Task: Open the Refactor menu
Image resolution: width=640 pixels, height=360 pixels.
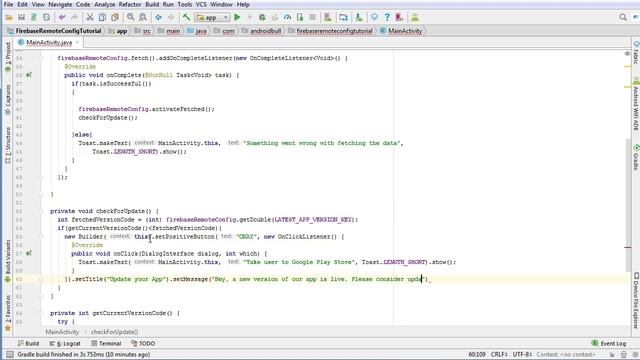Action: 130,4
